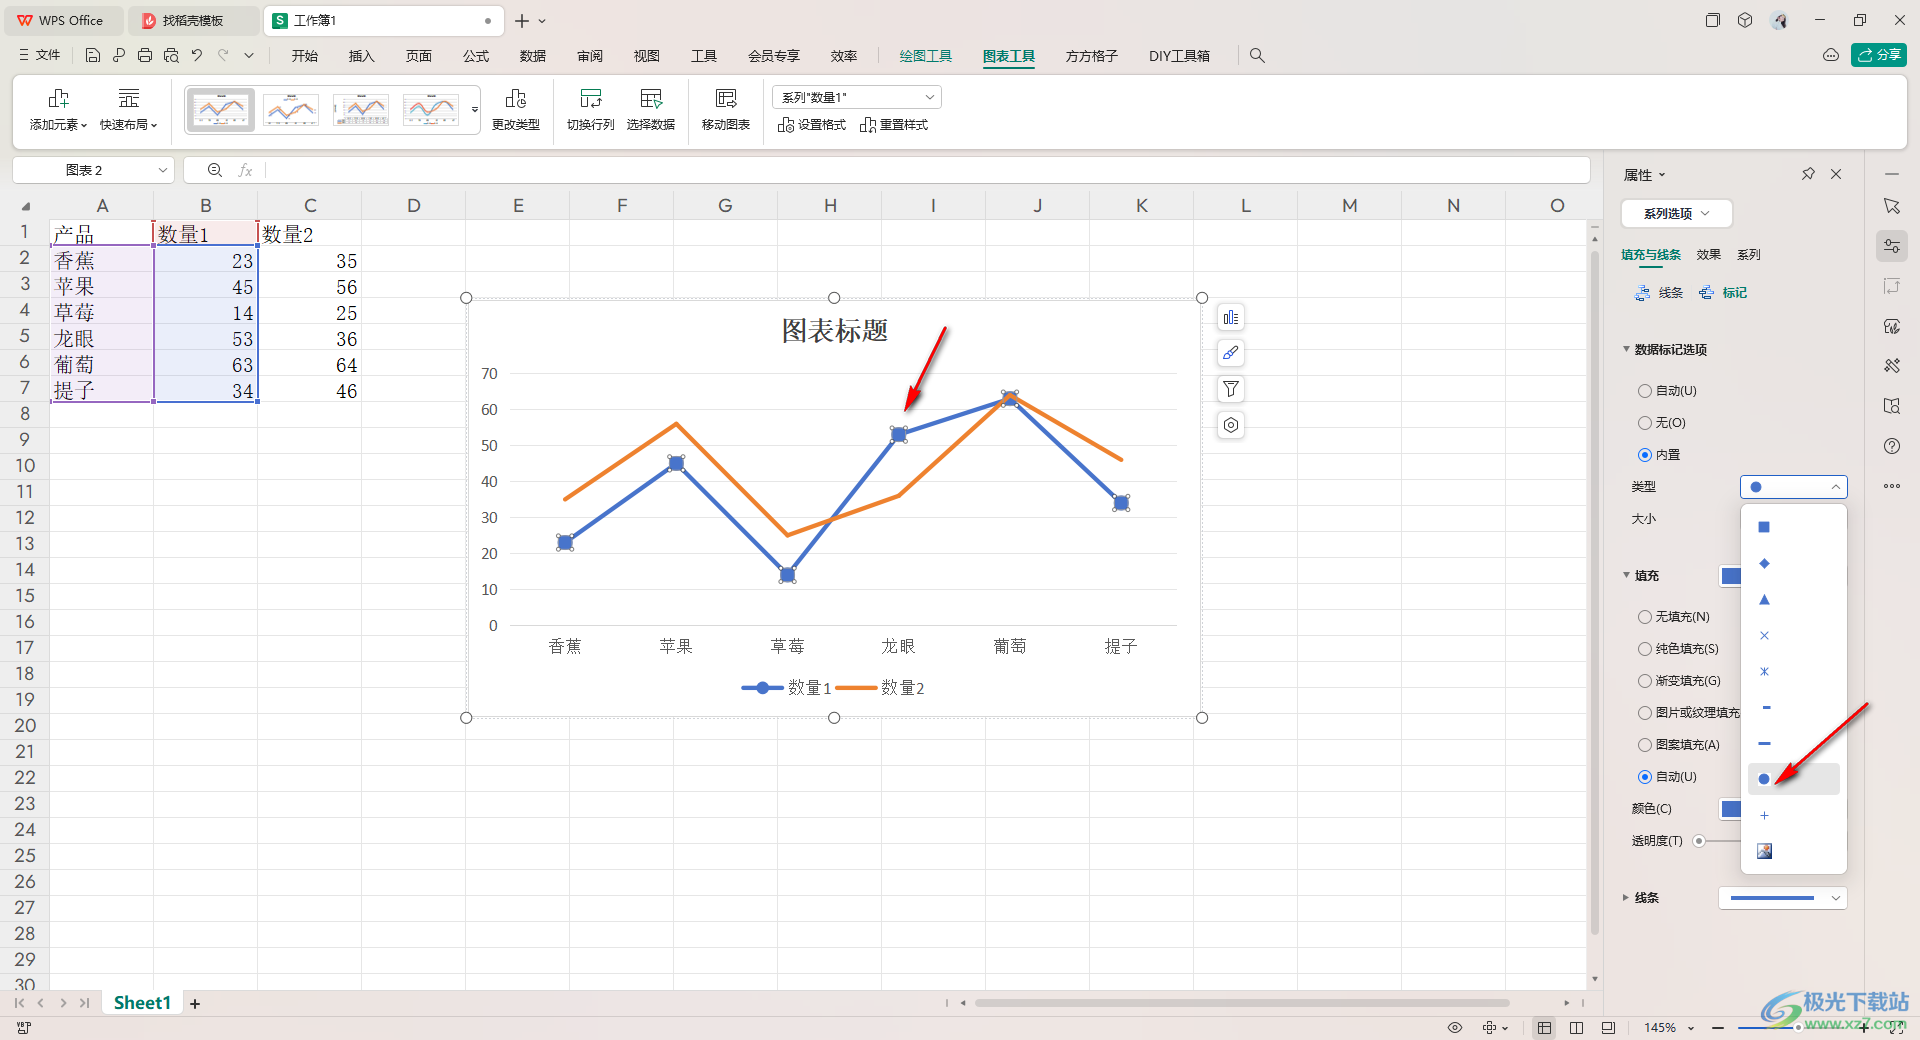
Task: Click the Undo arrow icon
Action: click(x=197, y=56)
